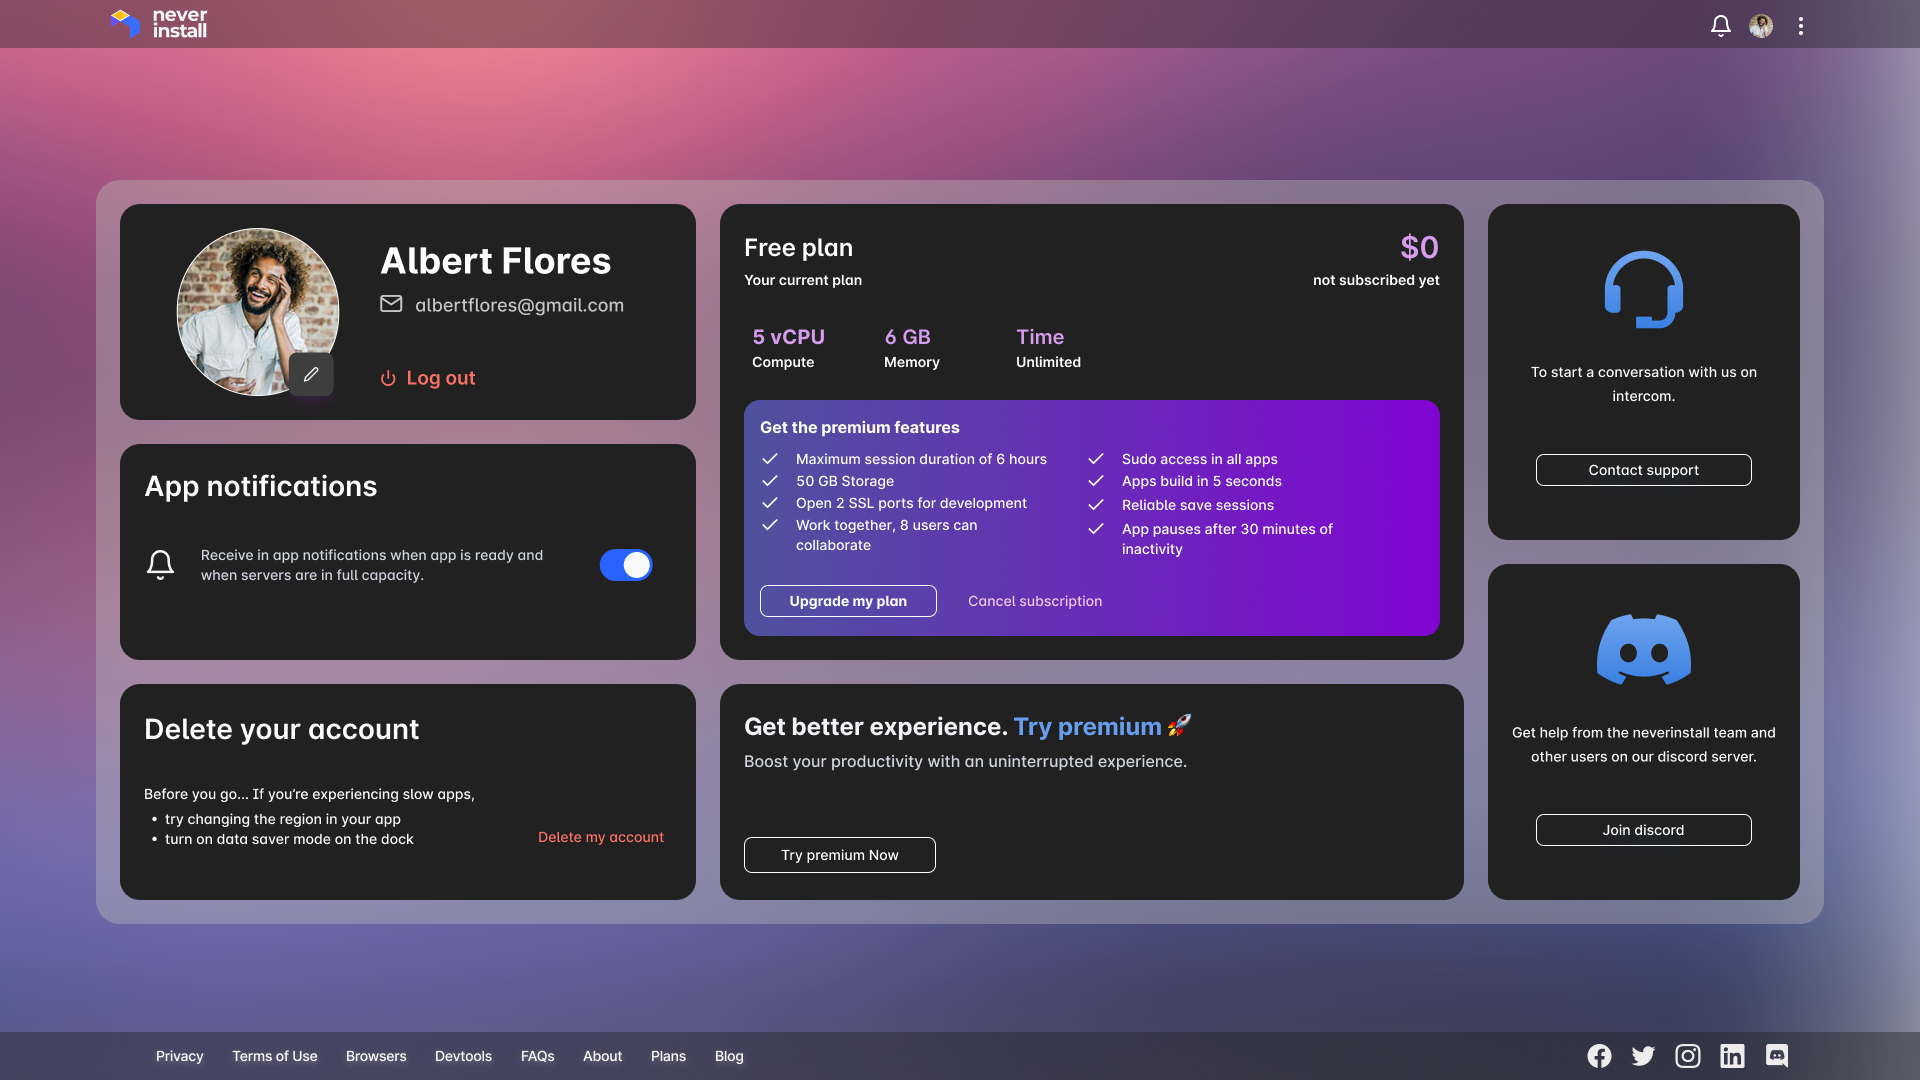
Task: Click Cancel subscription link
Action: pyautogui.click(x=1035, y=601)
